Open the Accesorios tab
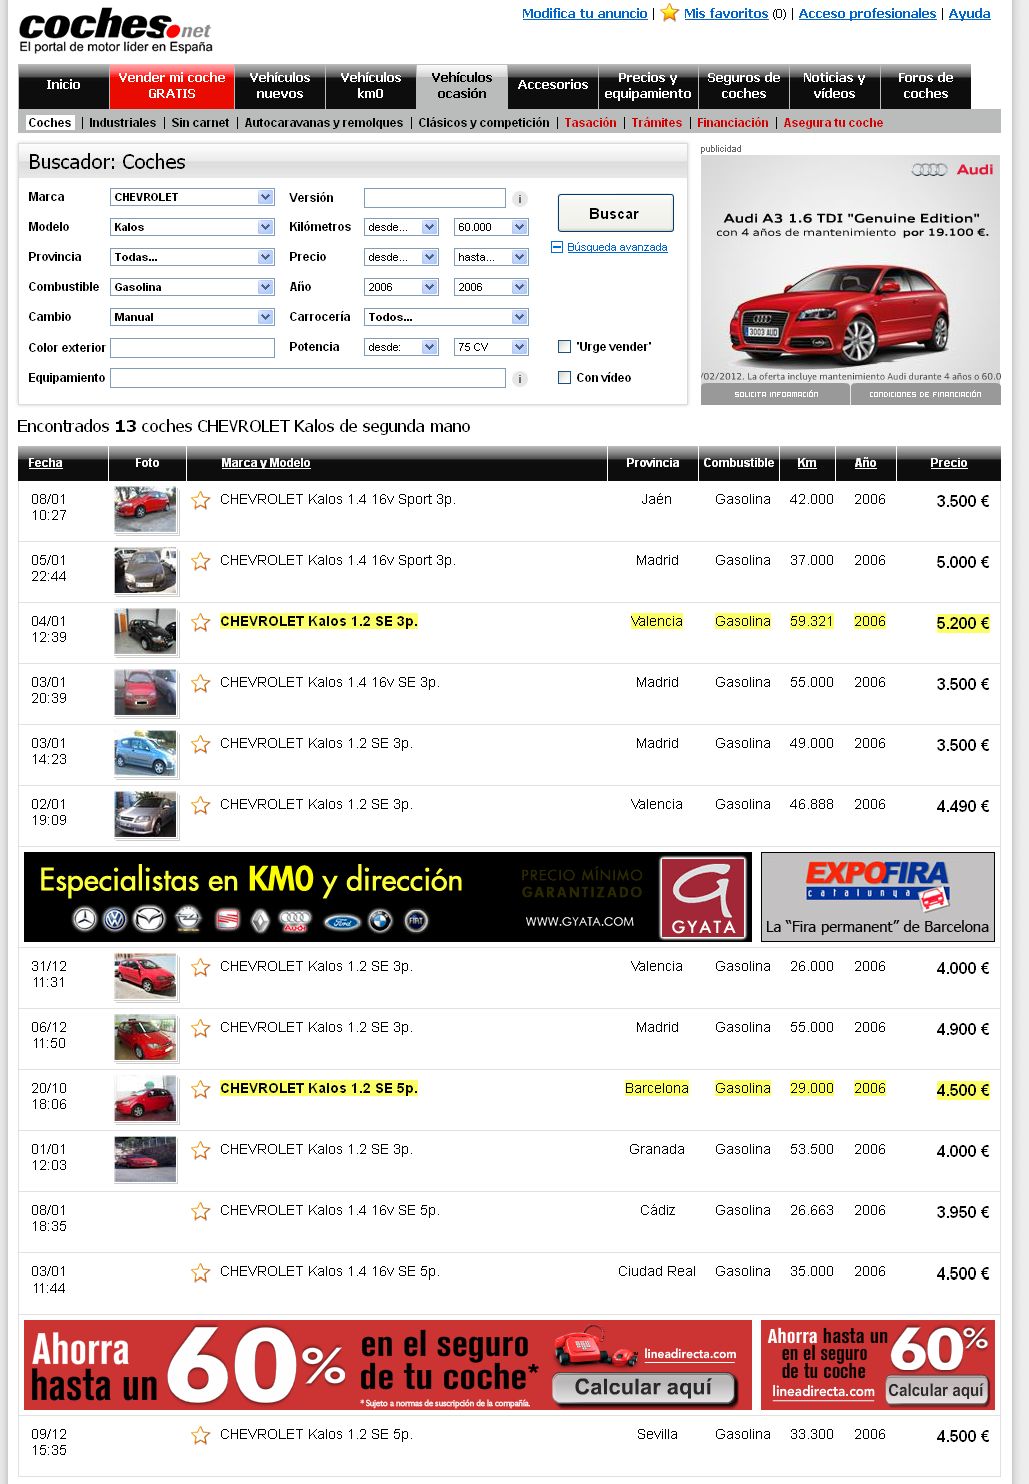 [x=553, y=86]
